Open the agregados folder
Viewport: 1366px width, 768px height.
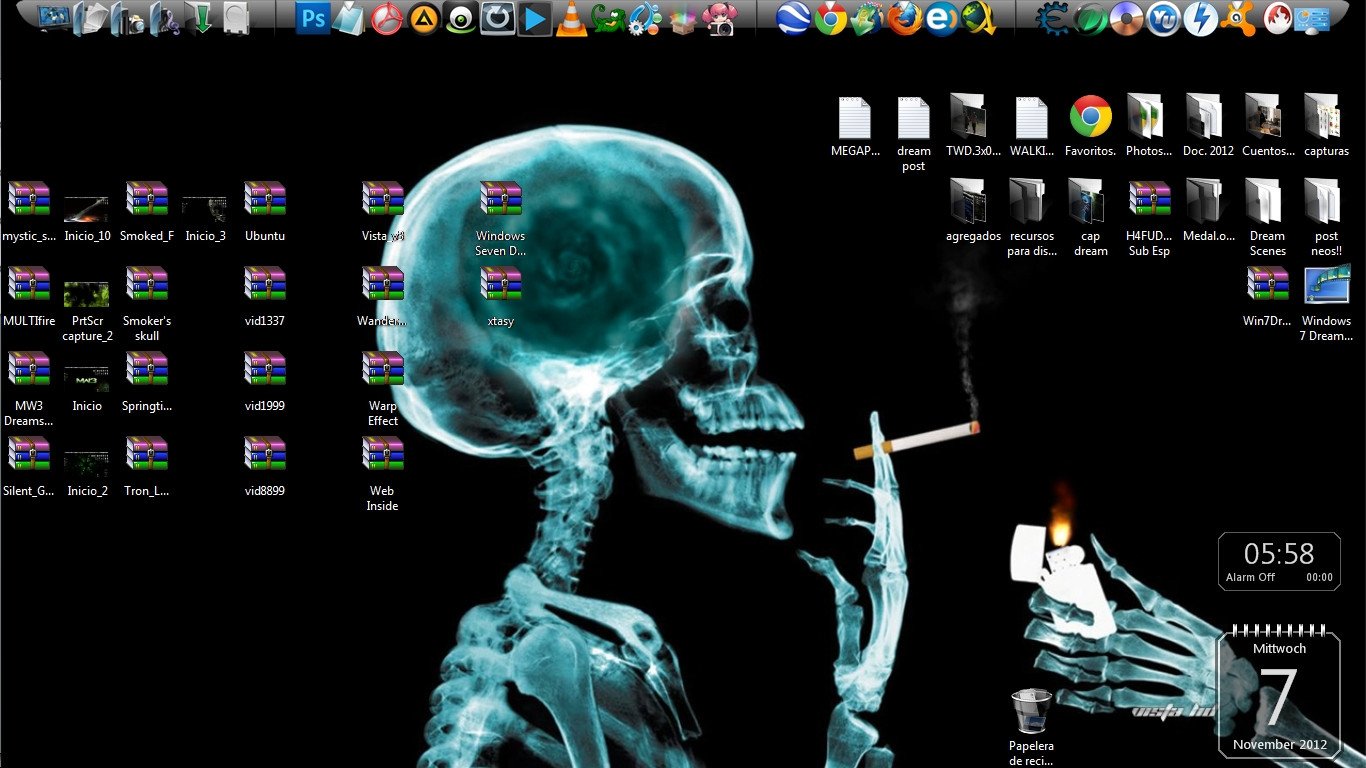pos(973,211)
